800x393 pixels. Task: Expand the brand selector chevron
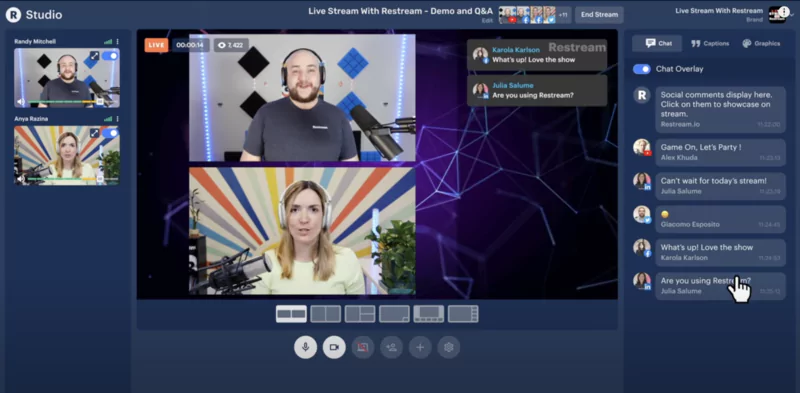click(792, 15)
